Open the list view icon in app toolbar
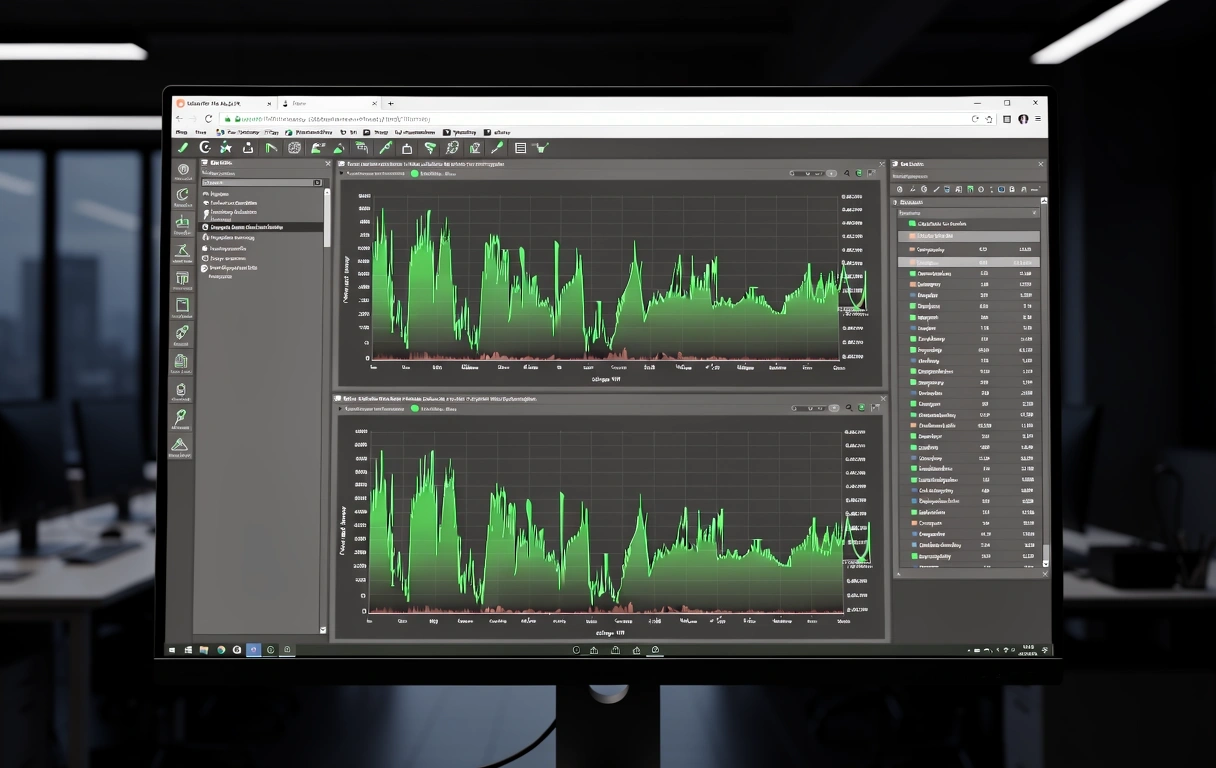This screenshot has width=1216, height=768. (x=520, y=148)
